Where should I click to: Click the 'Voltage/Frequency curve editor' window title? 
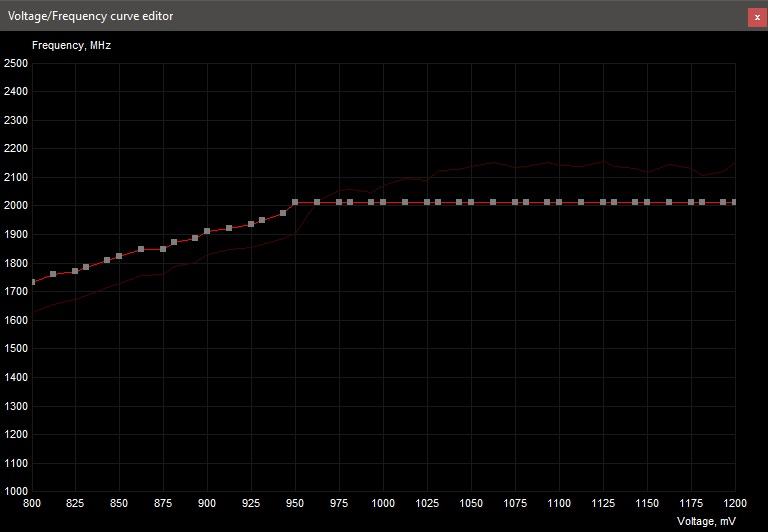91,16
